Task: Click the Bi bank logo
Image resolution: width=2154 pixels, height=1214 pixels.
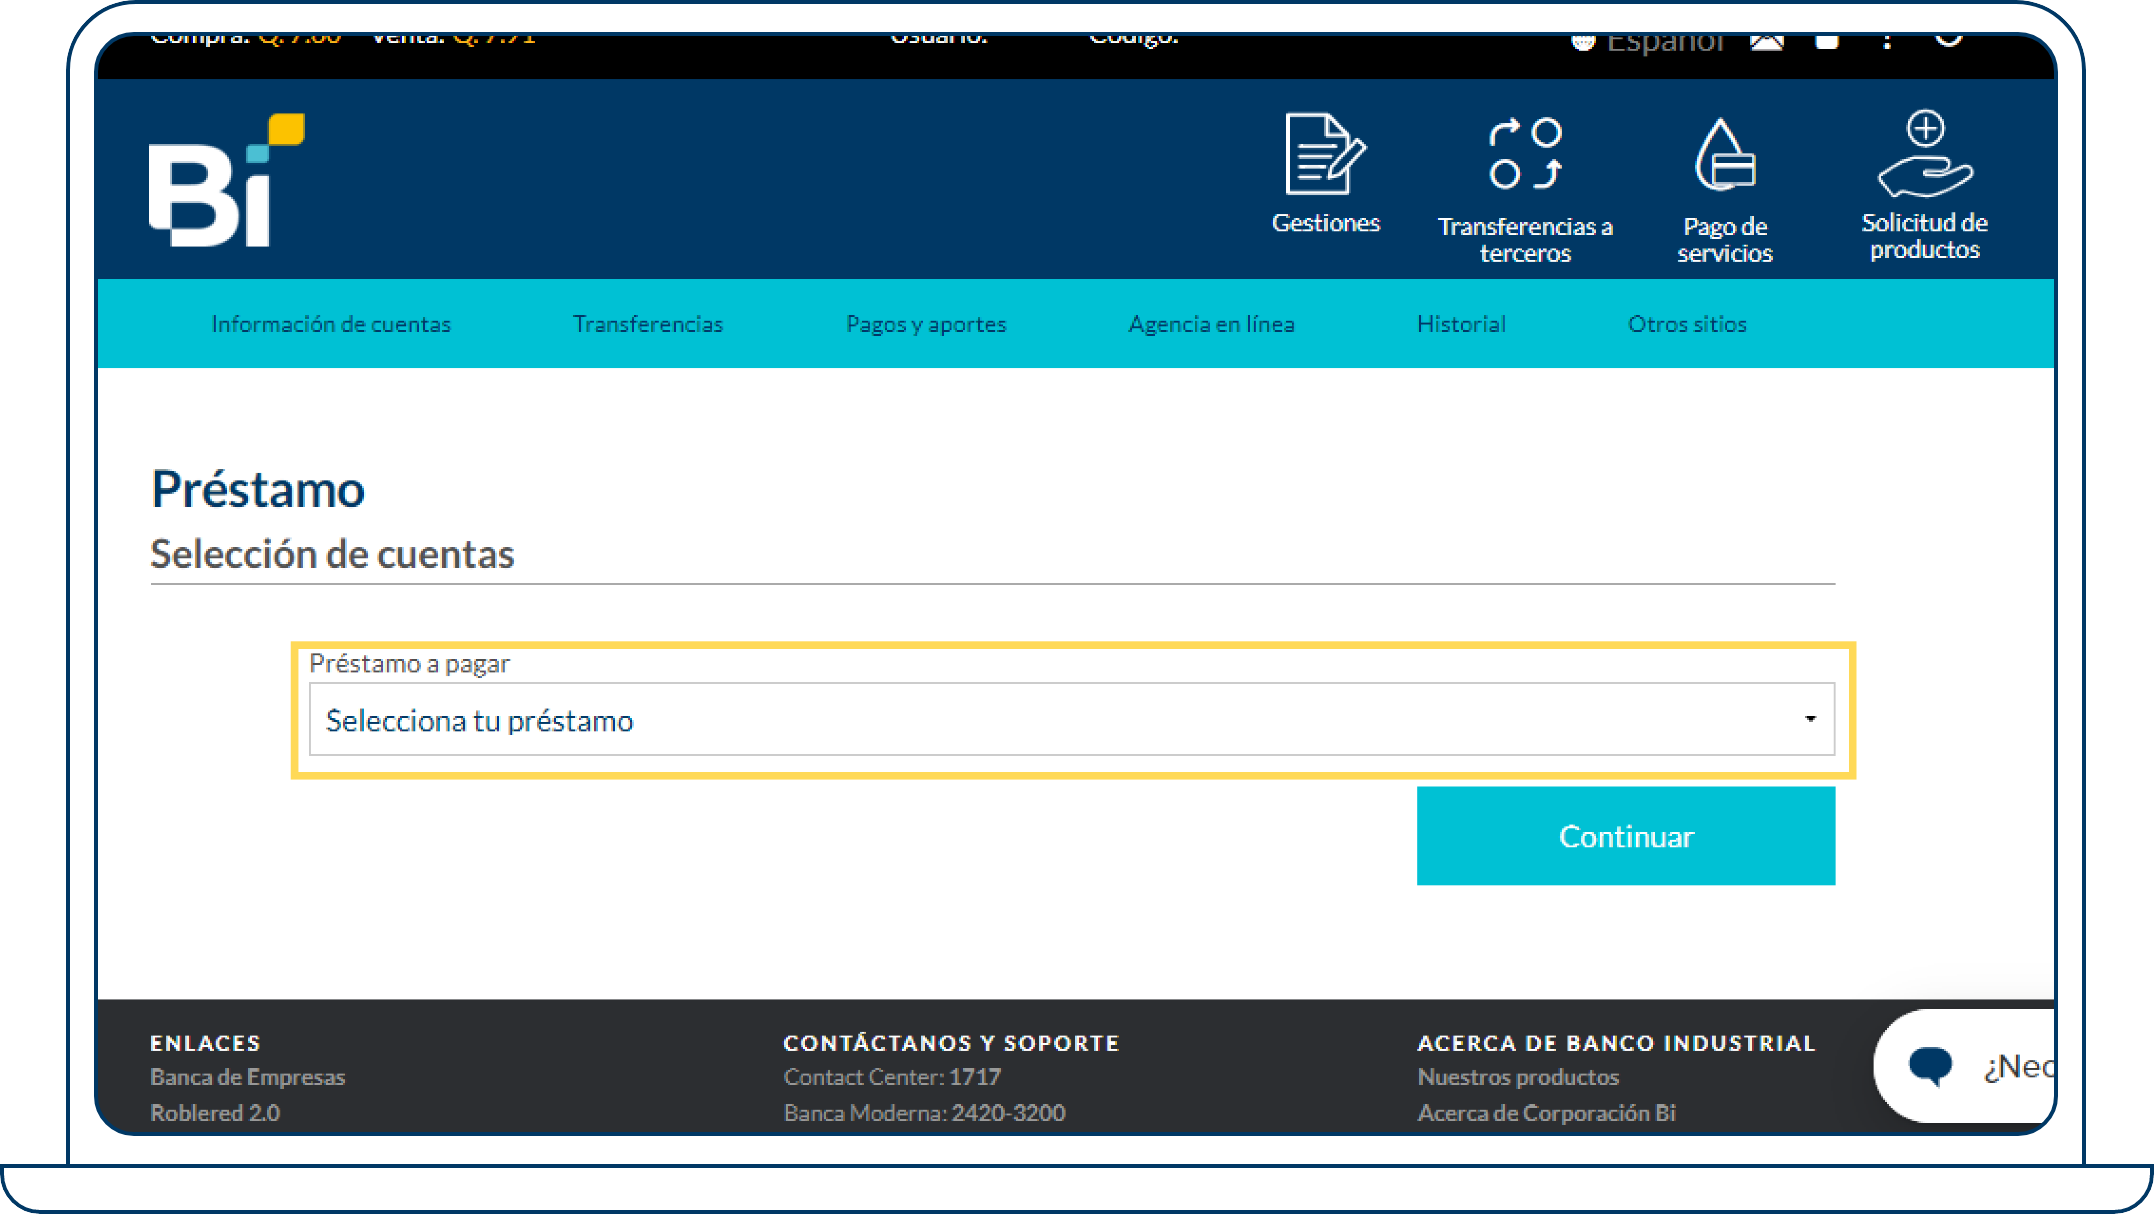Action: coord(226,181)
